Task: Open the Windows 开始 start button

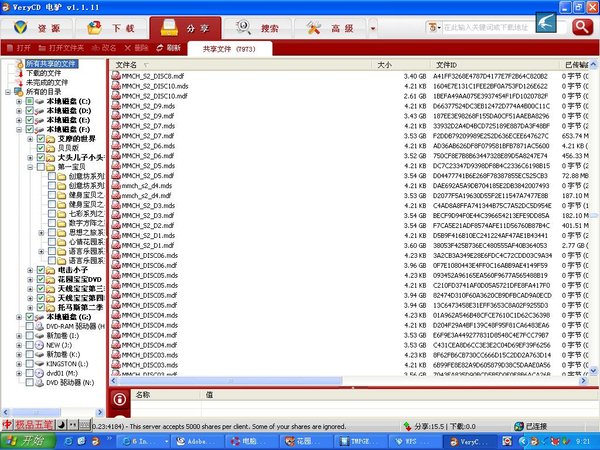Action: pyautogui.click(x=26, y=441)
